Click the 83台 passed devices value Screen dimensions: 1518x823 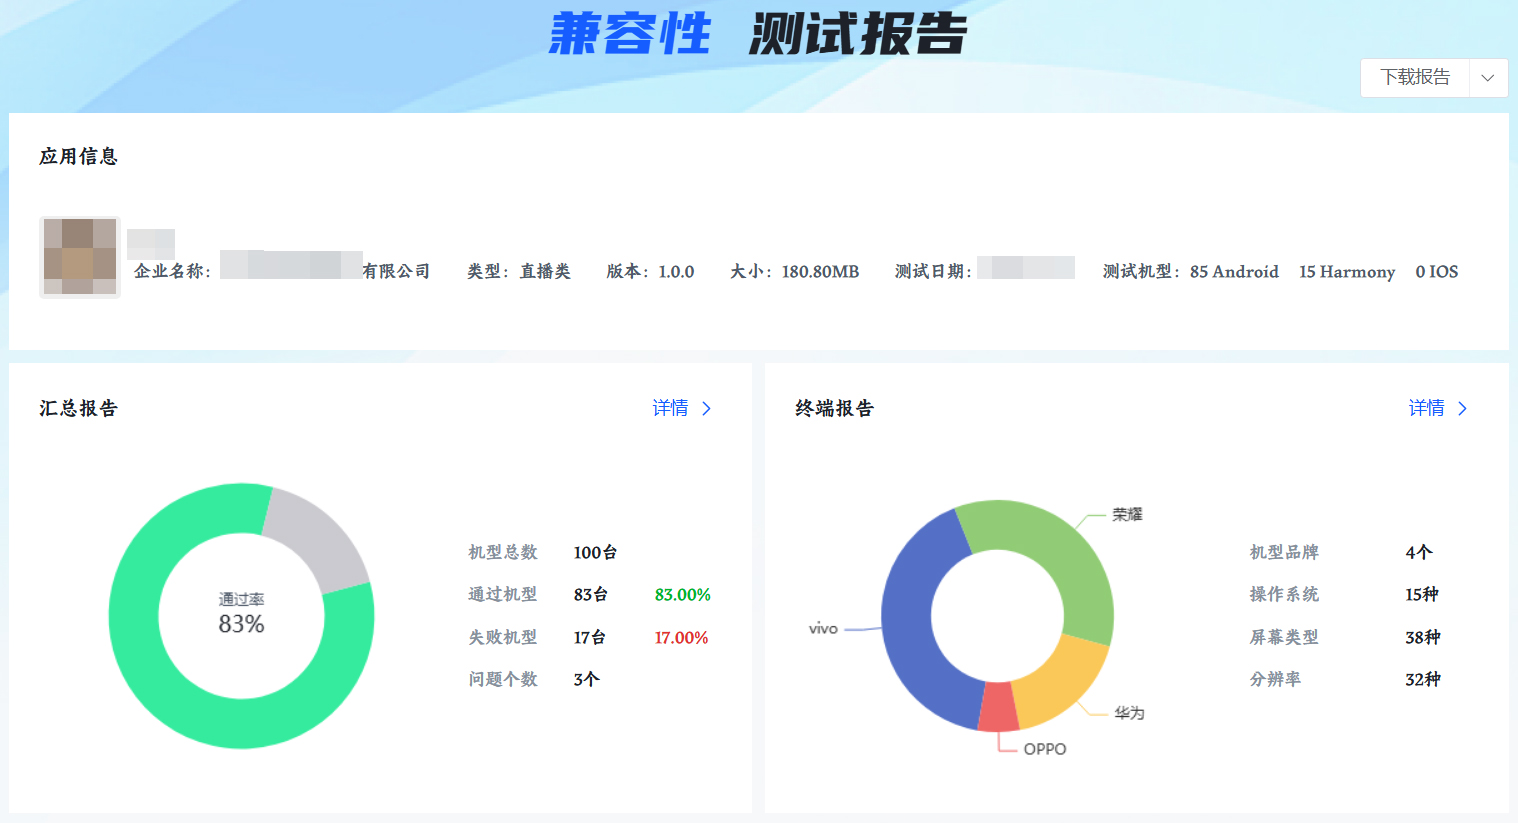click(x=590, y=595)
